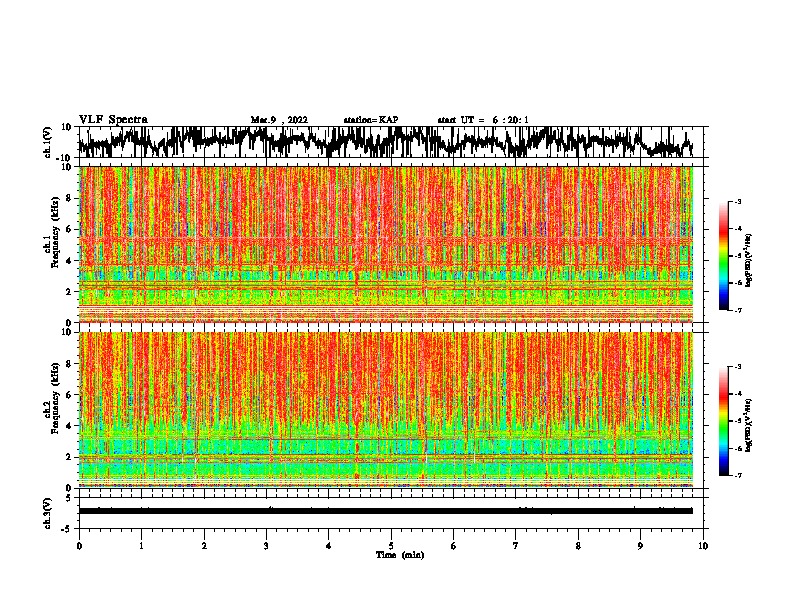Click the "-7" tick on the ch.1 colorbar
The image size is (792, 612).
click(x=737, y=310)
